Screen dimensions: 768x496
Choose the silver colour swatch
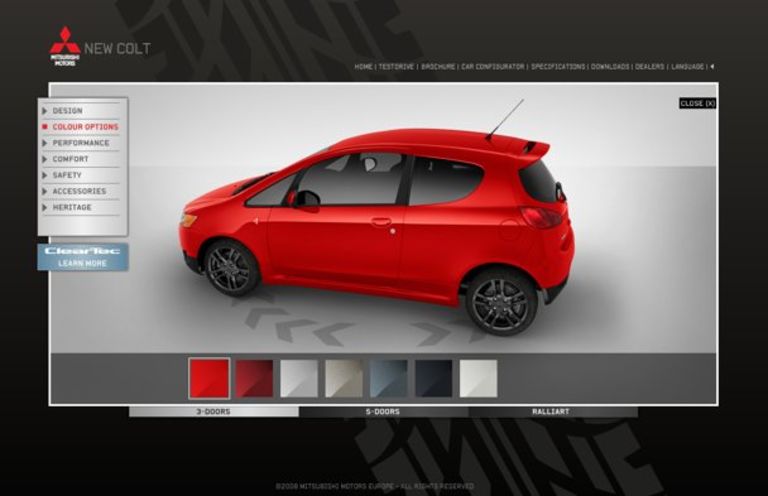(299, 378)
